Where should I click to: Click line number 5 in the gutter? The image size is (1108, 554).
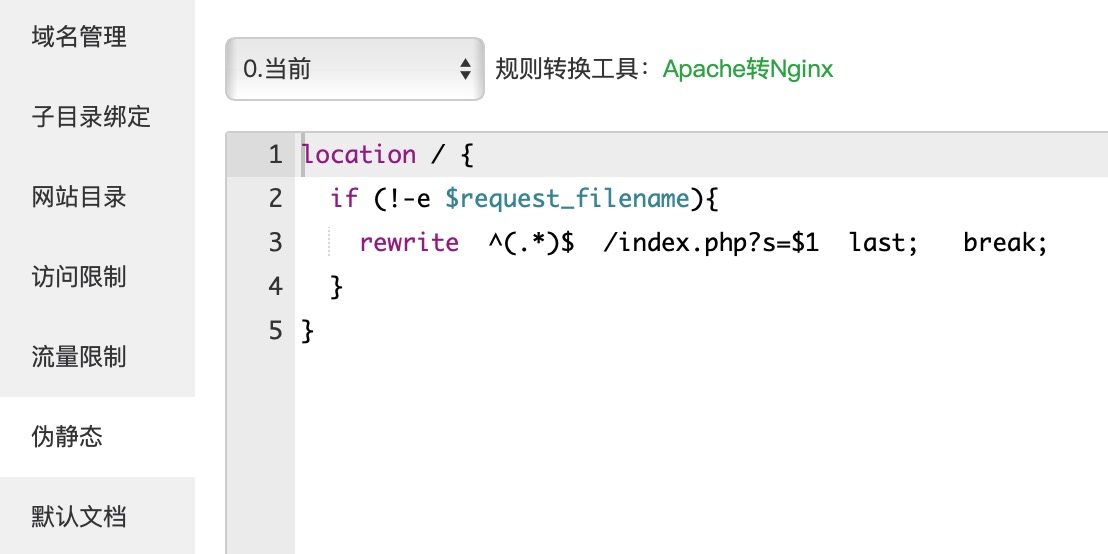(275, 331)
